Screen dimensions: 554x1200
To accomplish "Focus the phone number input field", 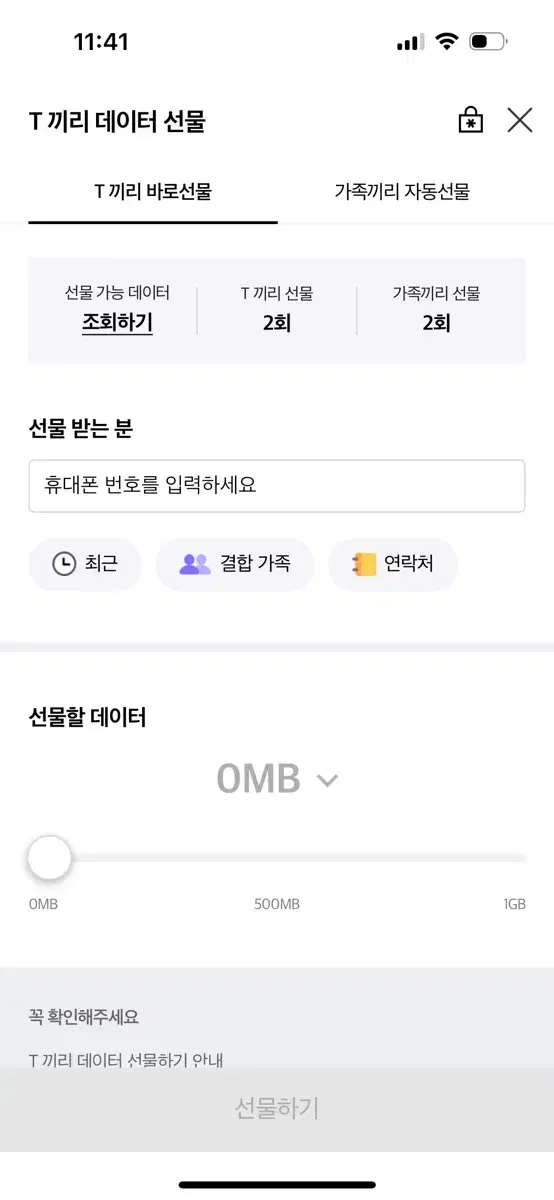I will 277,486.
